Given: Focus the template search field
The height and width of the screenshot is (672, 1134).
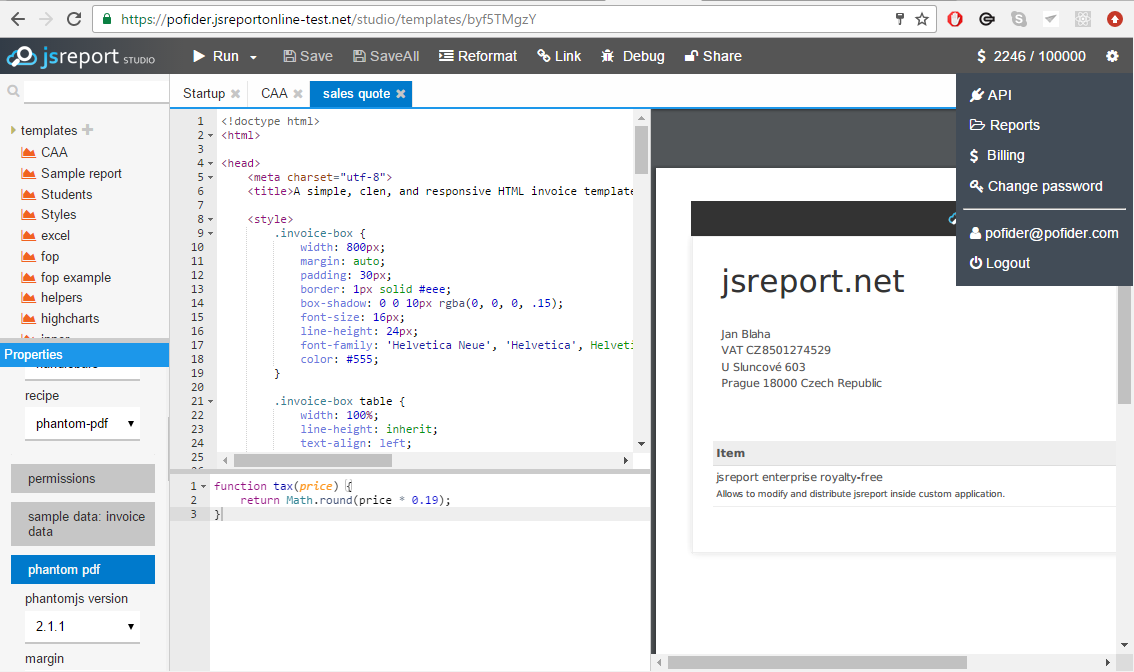Looking at the screenshot, I should click(x=96, y=92).
